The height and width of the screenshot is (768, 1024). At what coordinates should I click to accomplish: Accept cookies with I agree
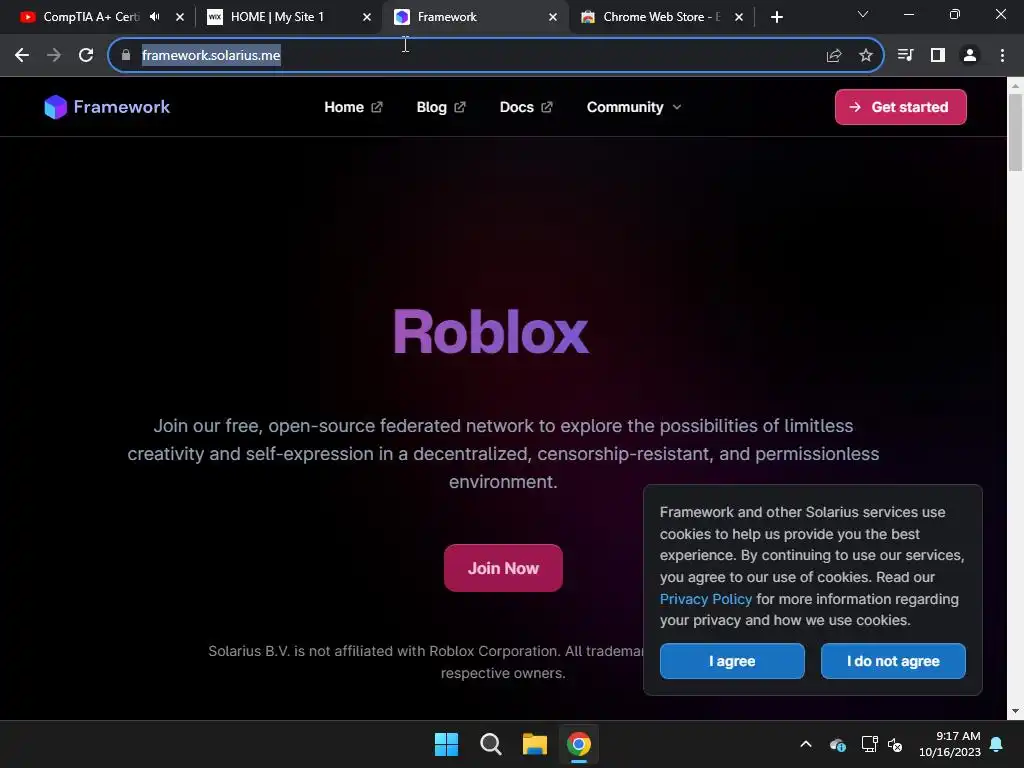[x=732, y=661]
